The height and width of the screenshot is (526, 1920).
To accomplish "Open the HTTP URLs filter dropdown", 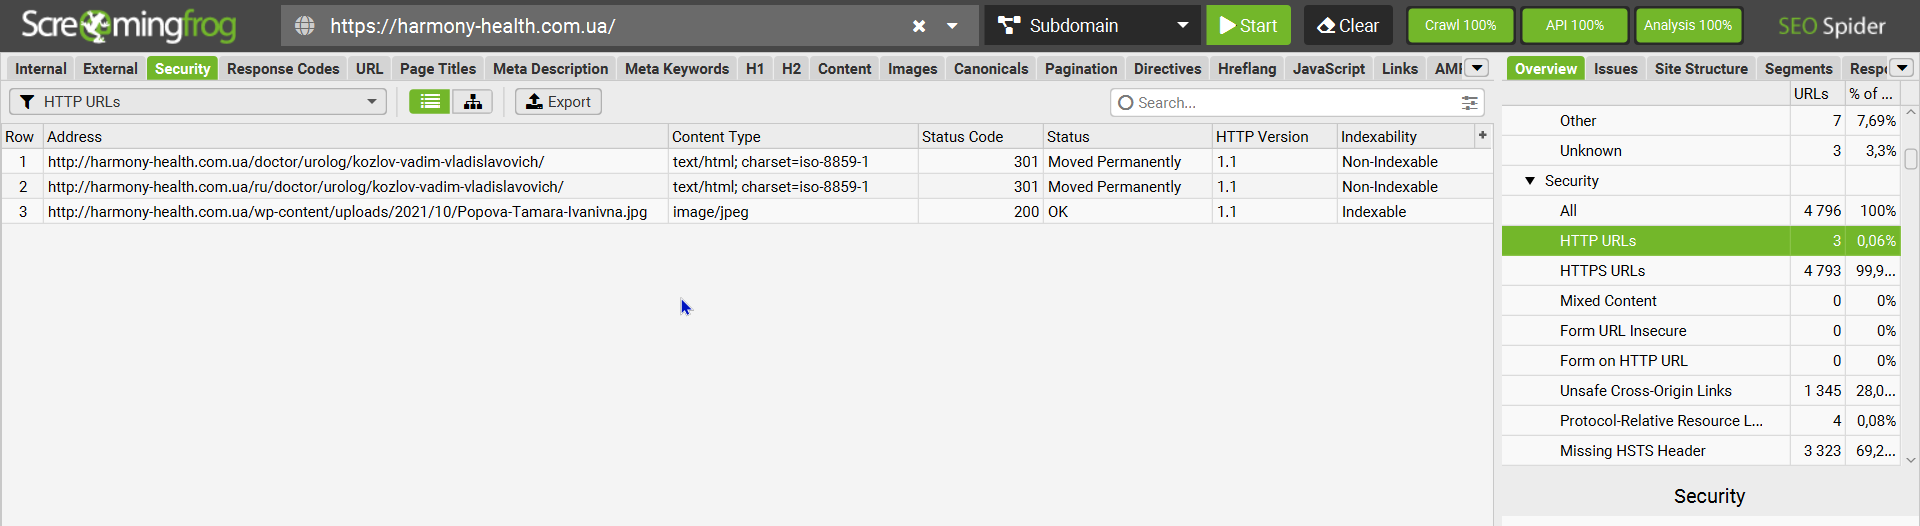I will point(198,102).
